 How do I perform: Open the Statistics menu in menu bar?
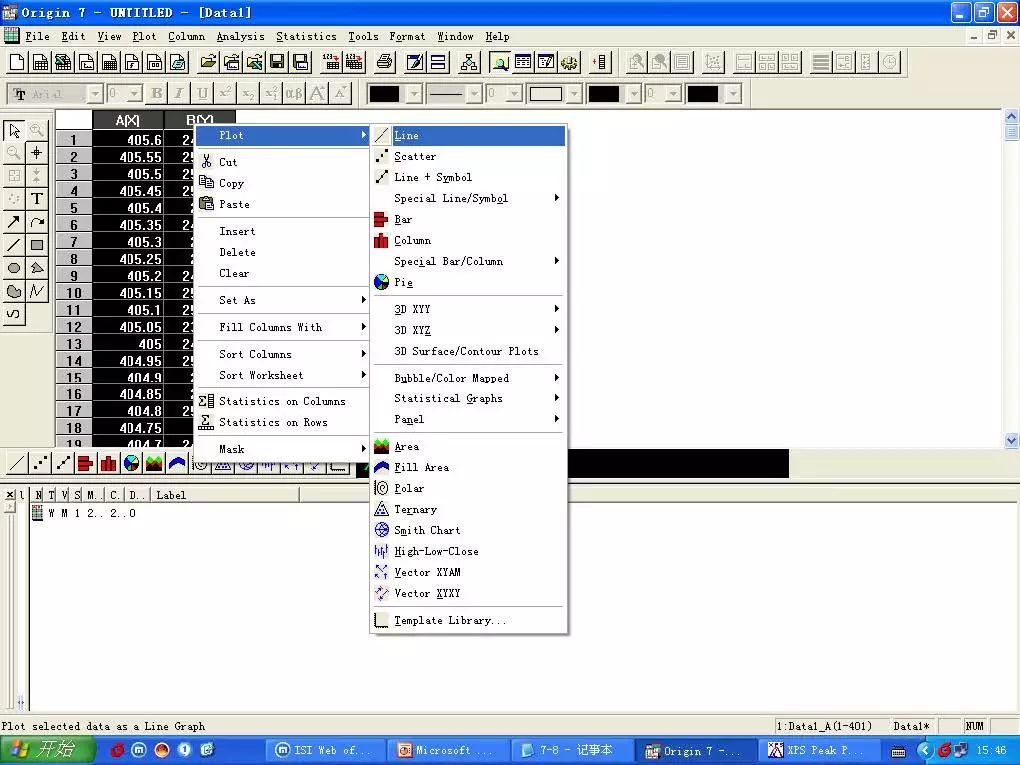[306, 36]
